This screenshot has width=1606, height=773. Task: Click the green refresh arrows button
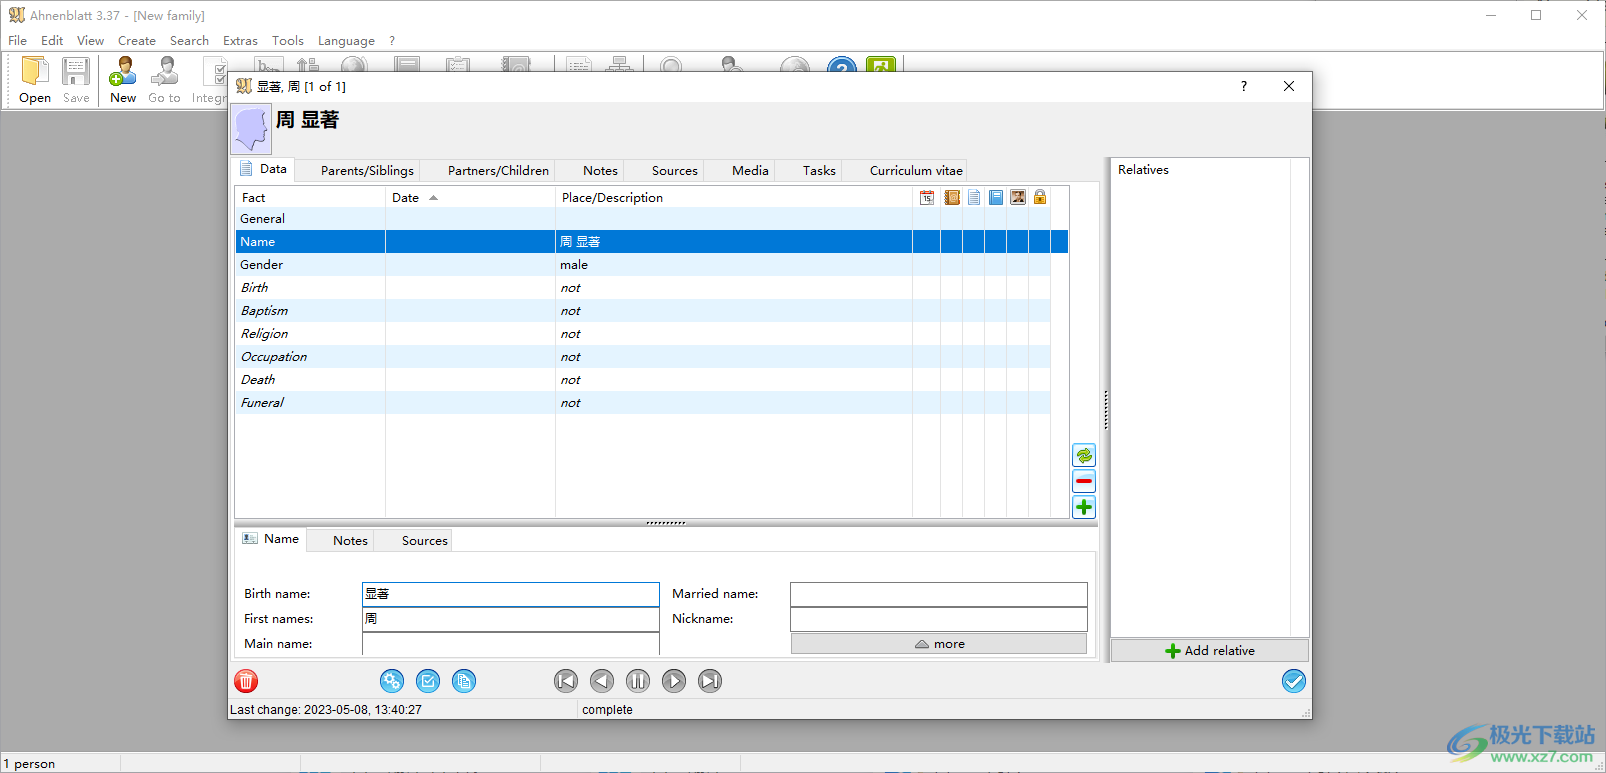(1084, 455)
